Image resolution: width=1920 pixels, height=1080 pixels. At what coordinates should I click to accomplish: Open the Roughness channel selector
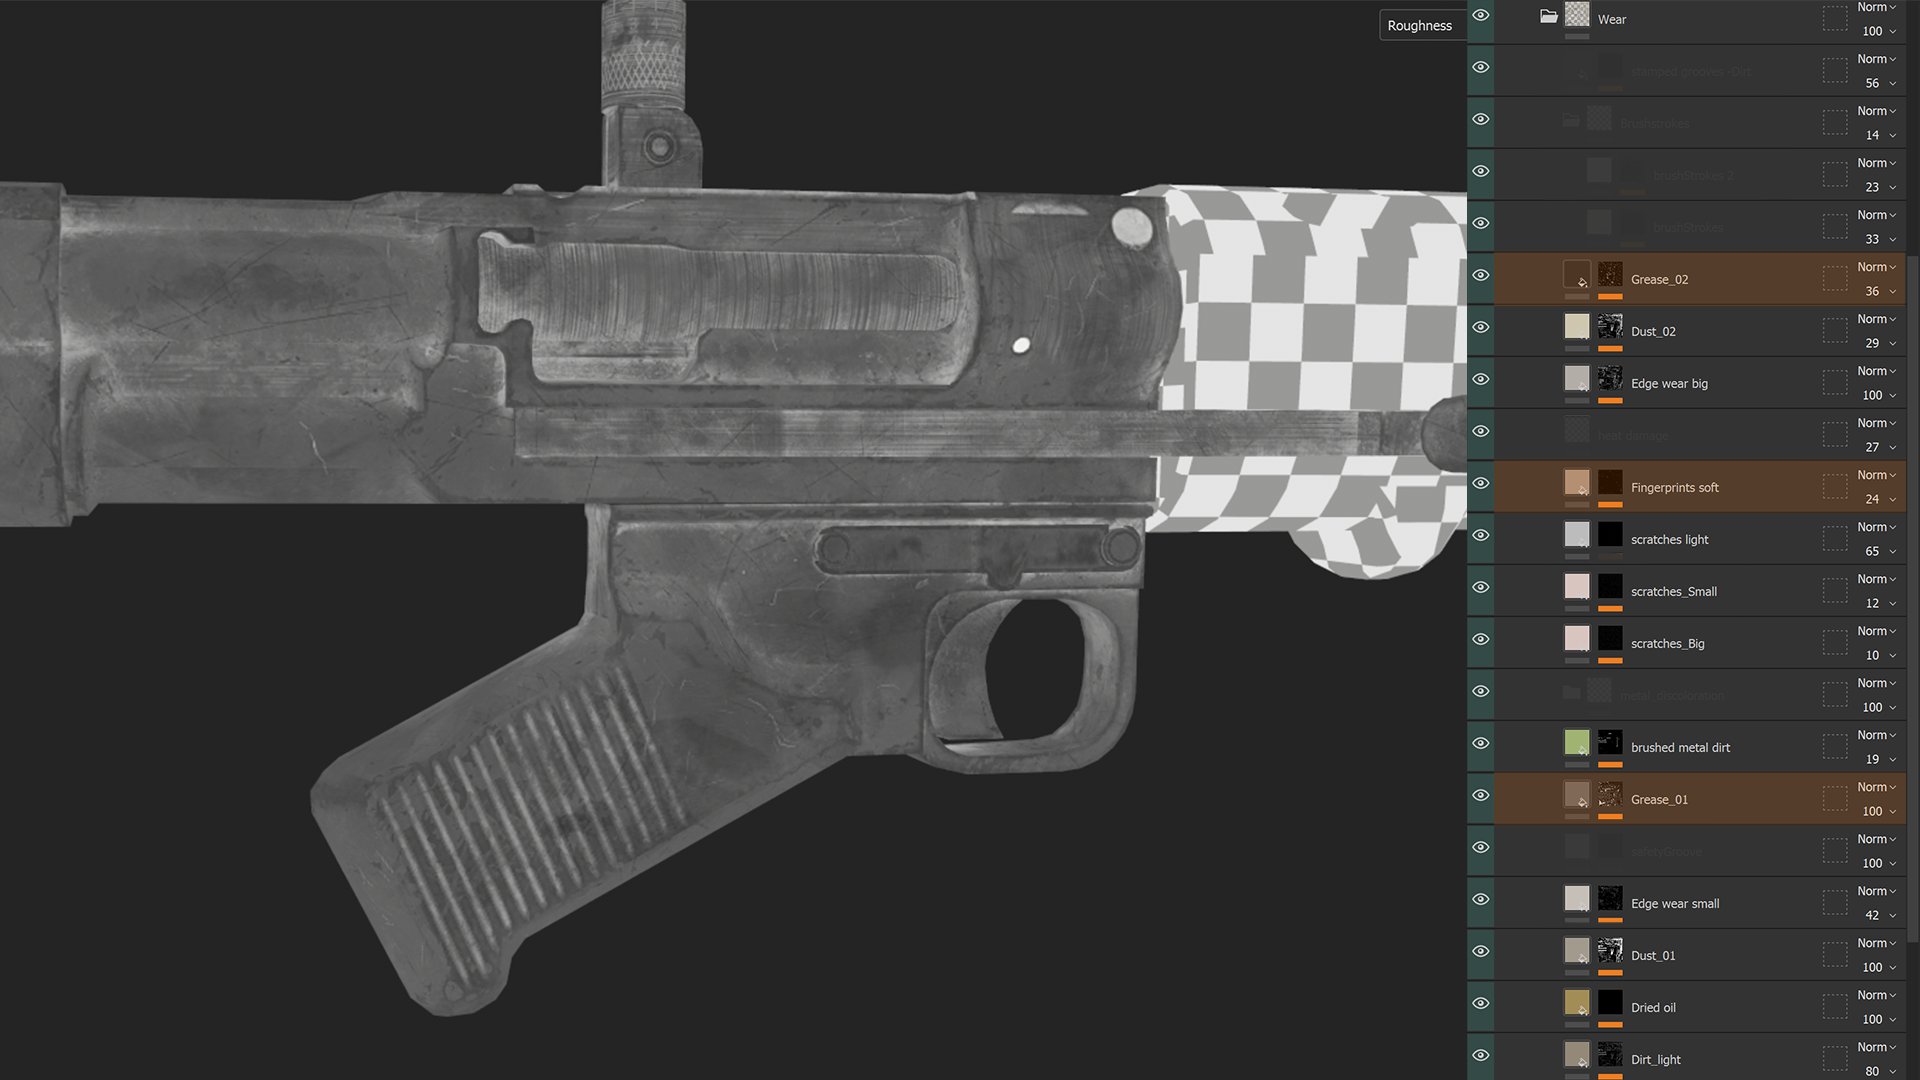1419,25
